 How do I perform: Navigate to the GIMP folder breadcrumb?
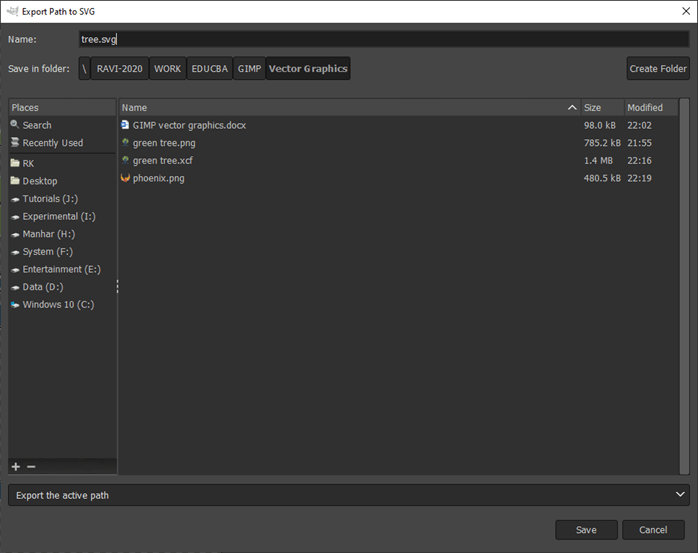coord(249,69)
